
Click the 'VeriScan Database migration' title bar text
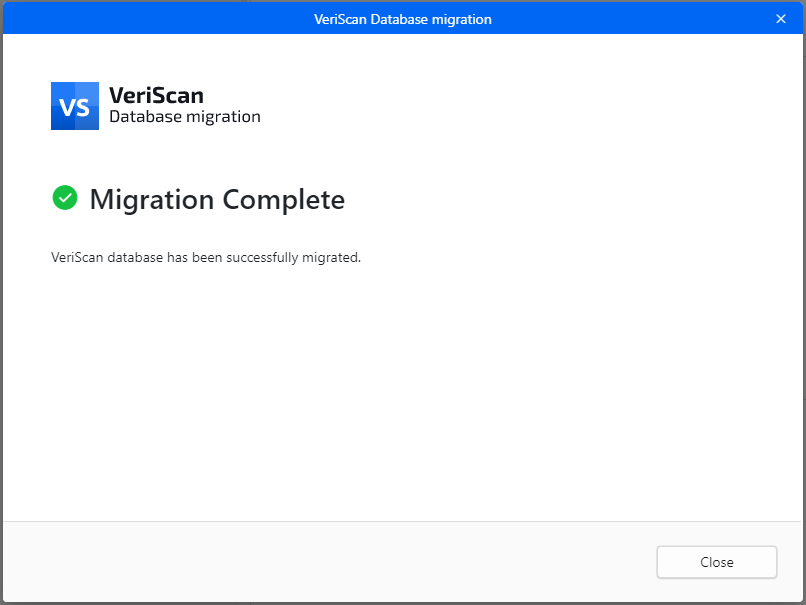403,19
